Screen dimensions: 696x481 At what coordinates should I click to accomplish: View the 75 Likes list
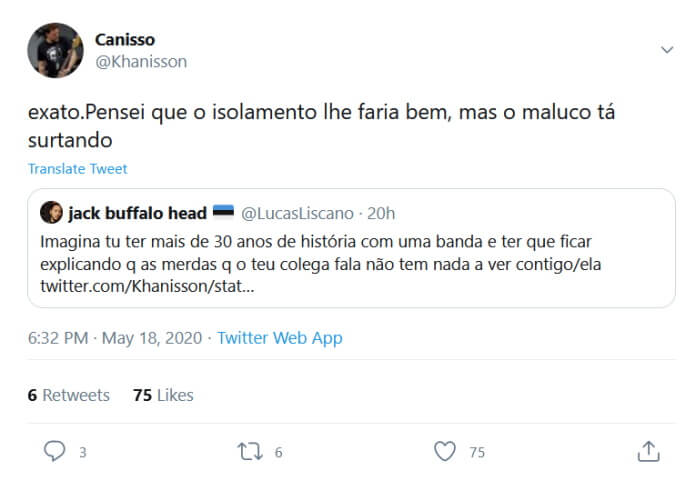pos(163,395)
